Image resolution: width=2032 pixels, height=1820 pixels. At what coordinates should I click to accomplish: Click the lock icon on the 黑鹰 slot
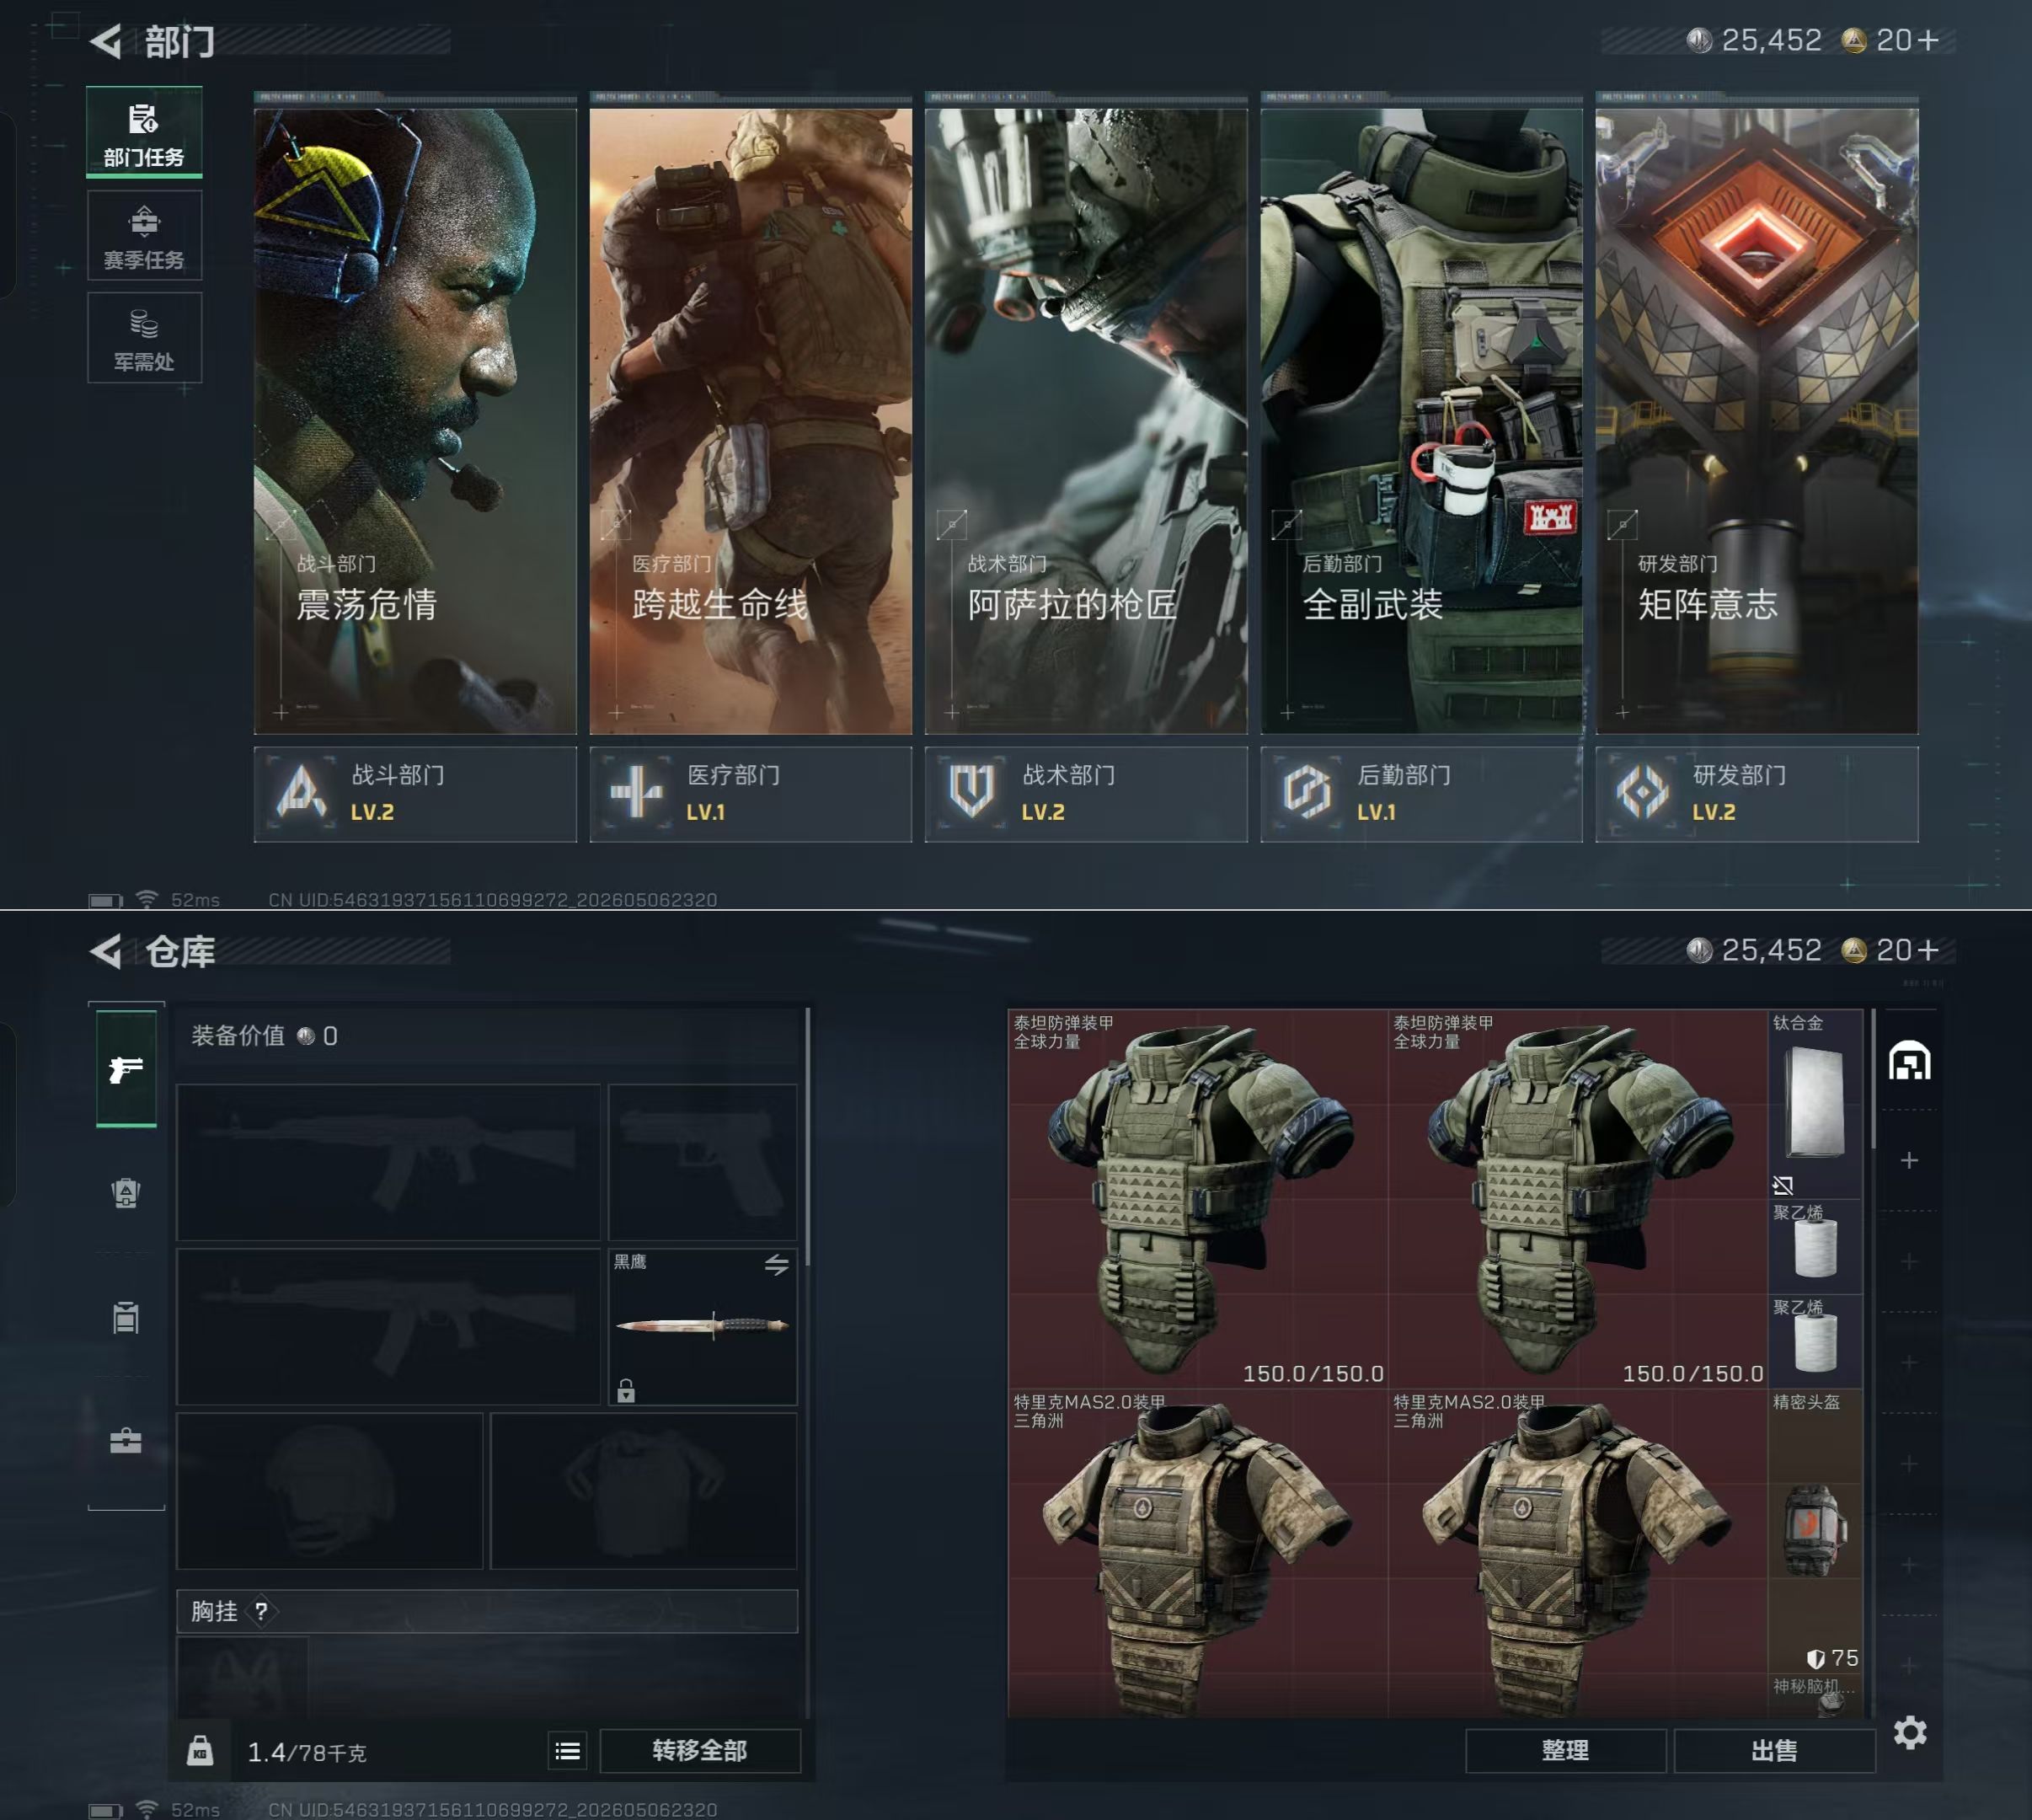click(626, 1390)
